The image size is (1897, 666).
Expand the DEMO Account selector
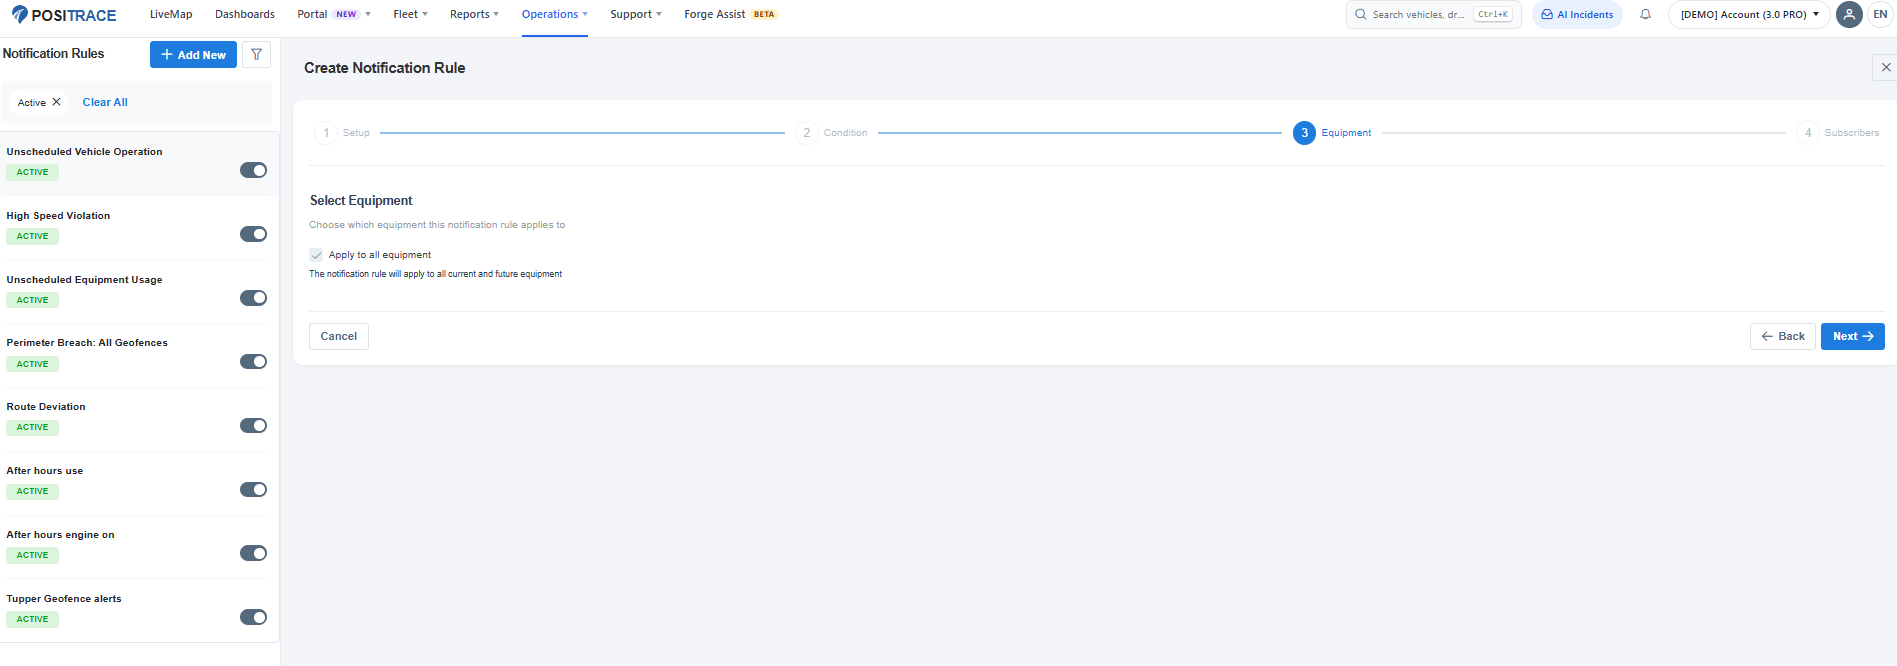(1749, 15)
